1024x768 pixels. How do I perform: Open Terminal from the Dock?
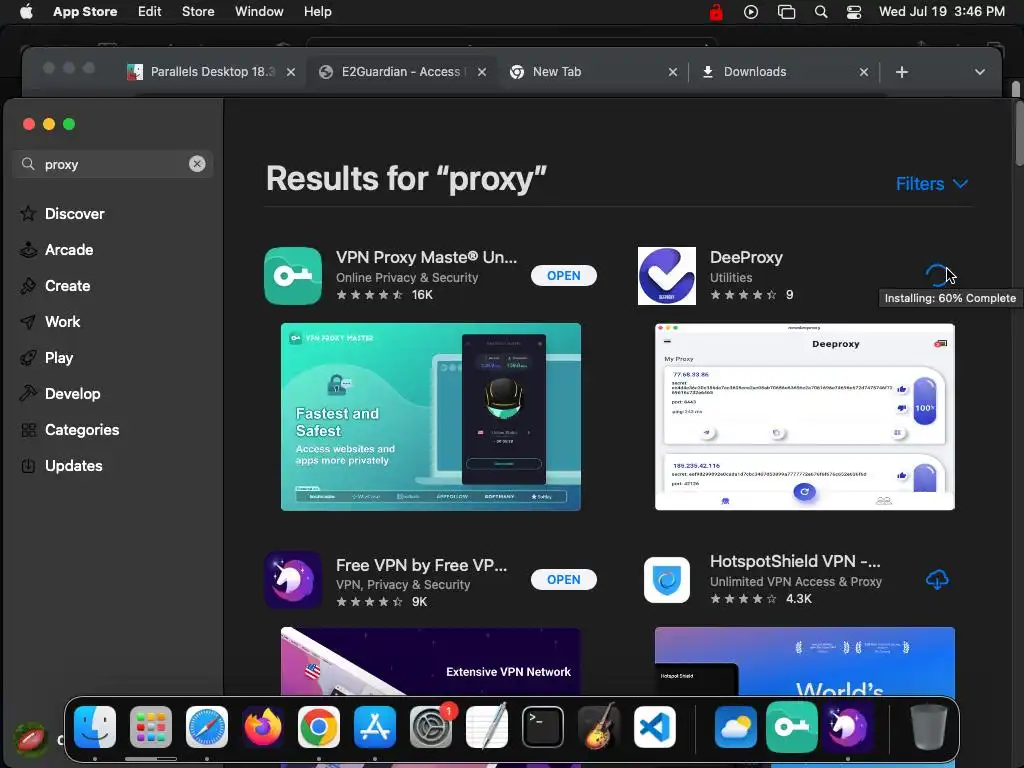tap(543, 727)
